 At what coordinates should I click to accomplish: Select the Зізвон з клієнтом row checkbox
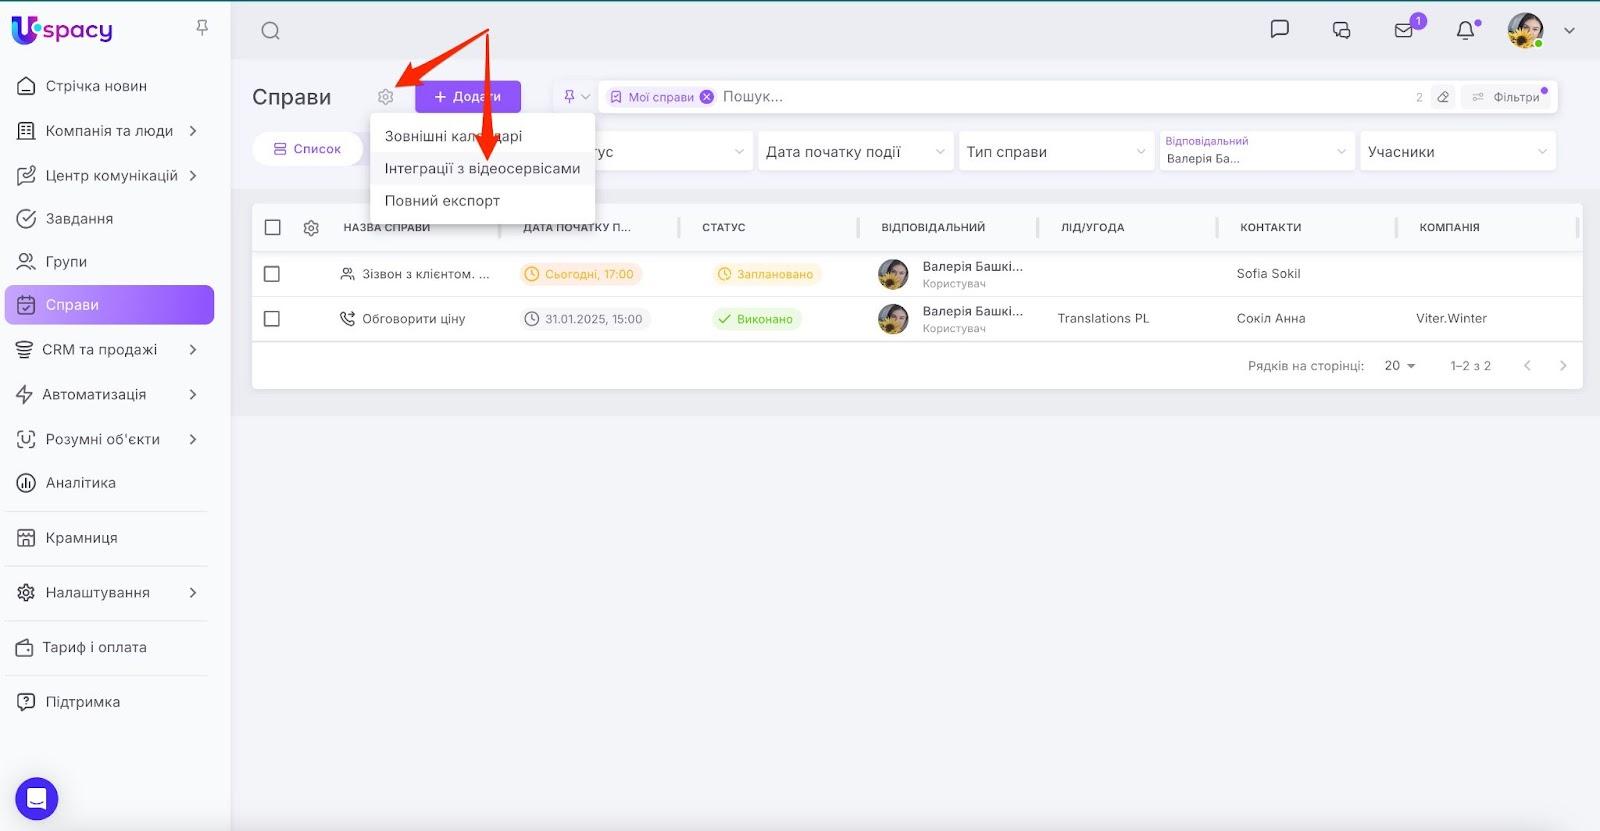pos(271,274)
